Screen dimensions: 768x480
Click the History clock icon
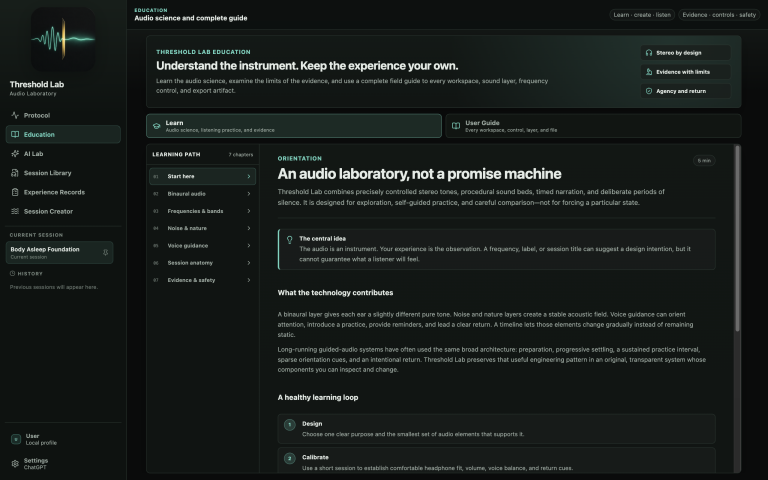pyautogui.click(x=12, y=273)
